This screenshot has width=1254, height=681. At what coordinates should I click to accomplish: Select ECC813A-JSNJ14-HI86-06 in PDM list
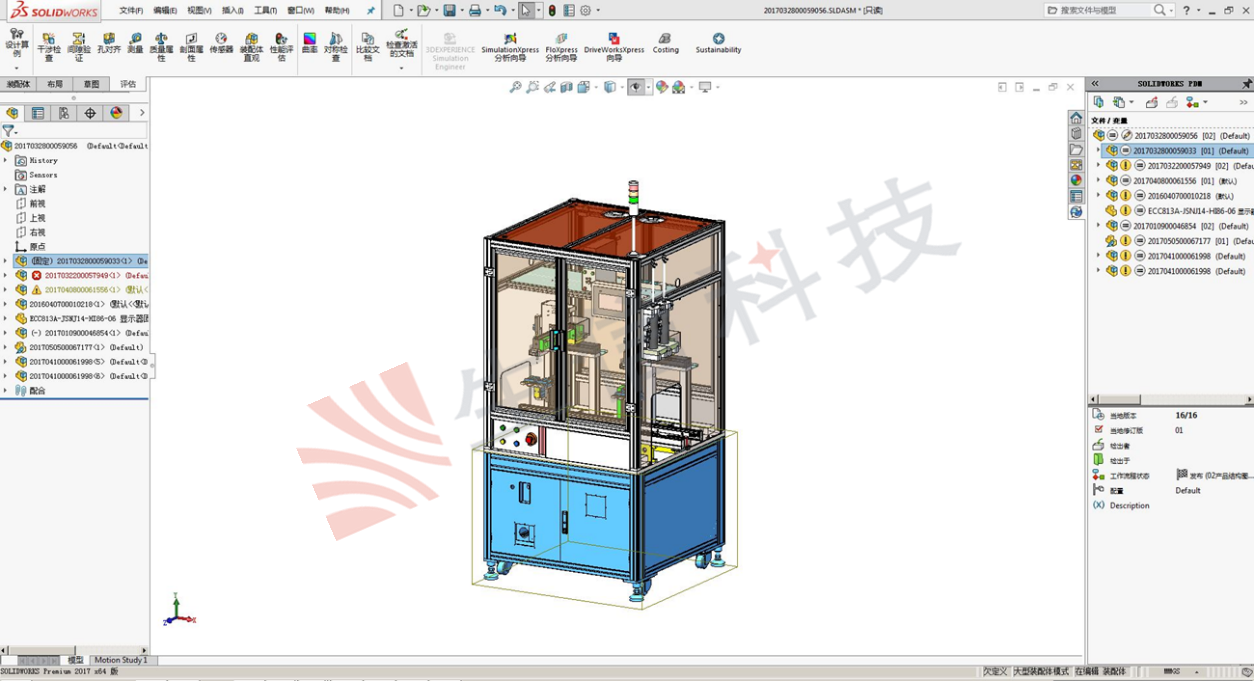[x=1178, y=211]
